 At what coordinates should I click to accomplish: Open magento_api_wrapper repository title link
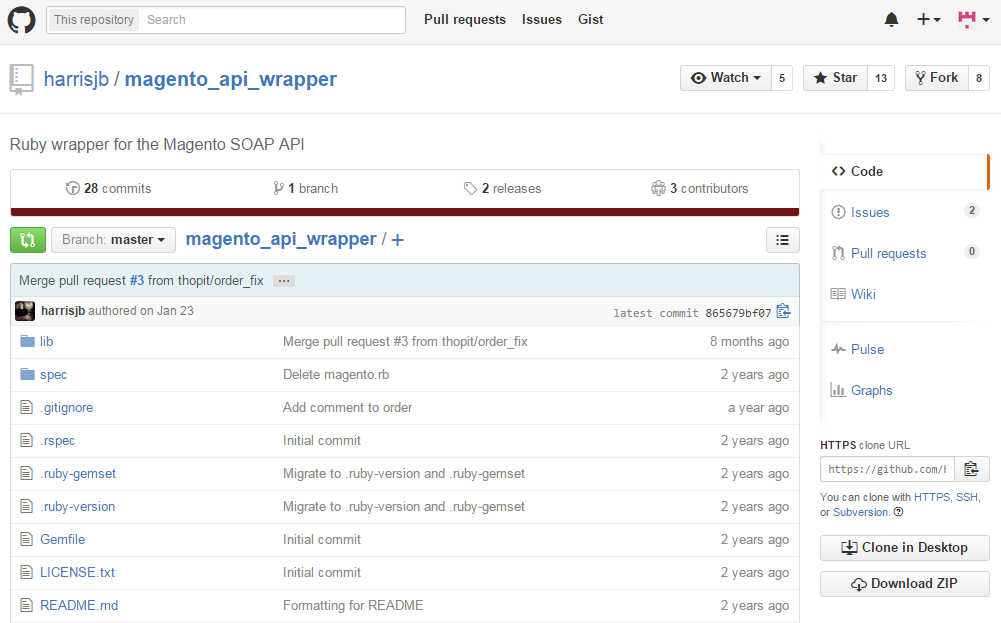coord(230,79)
